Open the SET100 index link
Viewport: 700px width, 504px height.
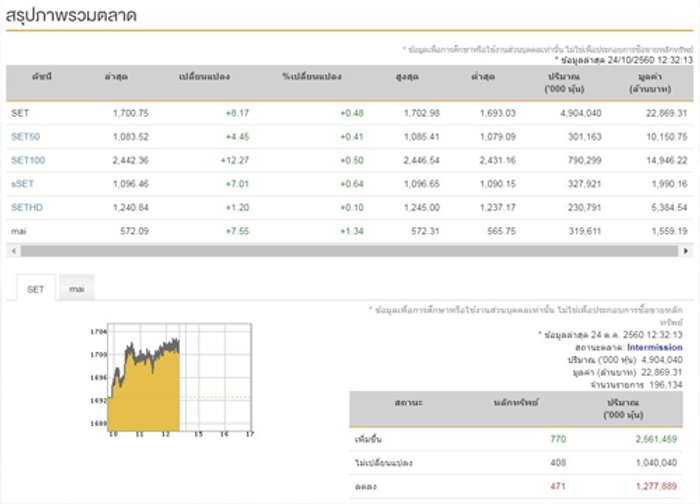pyautogui.click(x=28, y=160)
